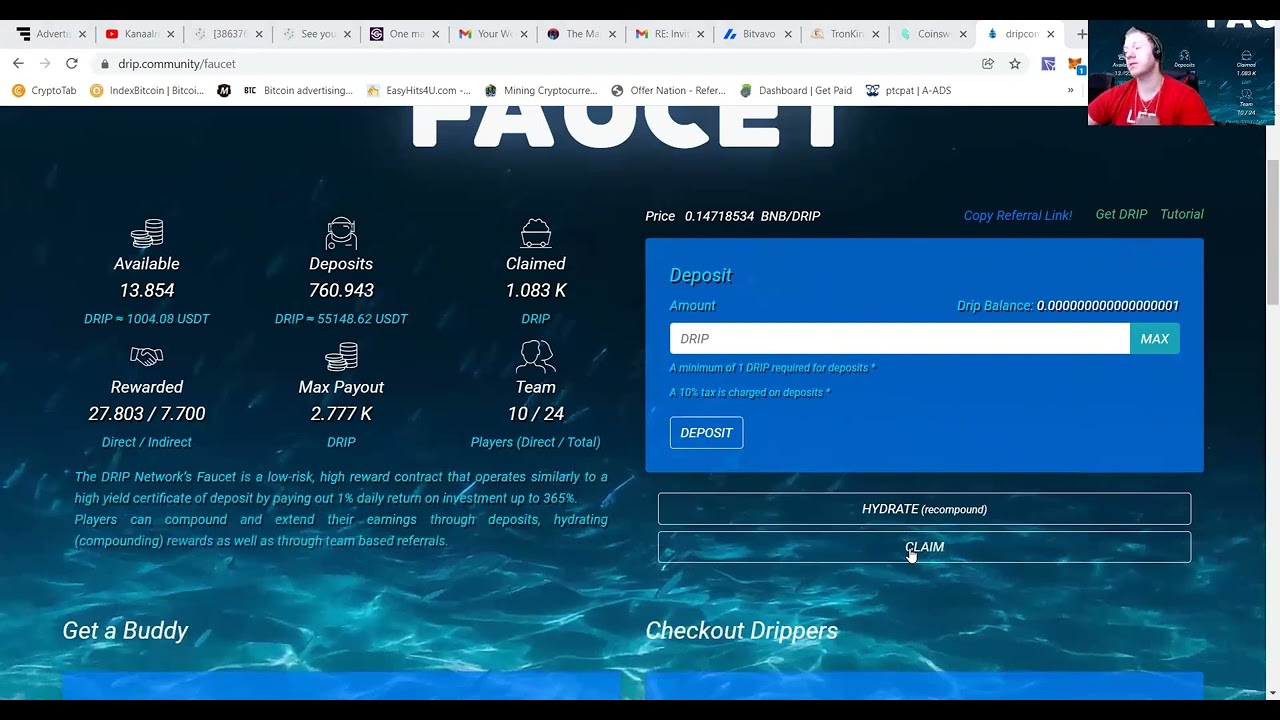The image size is (1280, 720).
Task: Switch to the Advertising tab
Action: click(x=45, y=34)
